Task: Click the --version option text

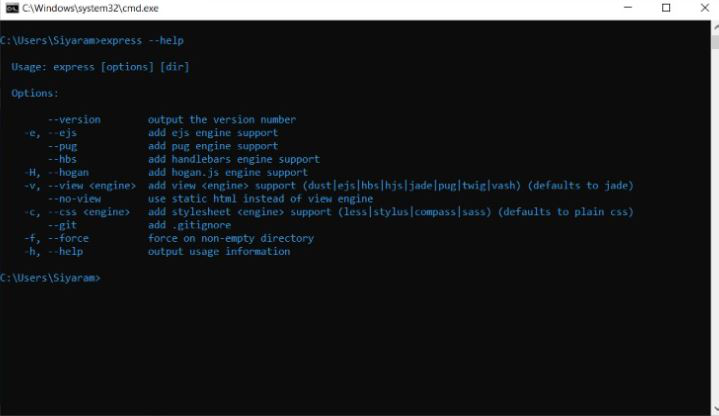Action: [x=74, y=120]
